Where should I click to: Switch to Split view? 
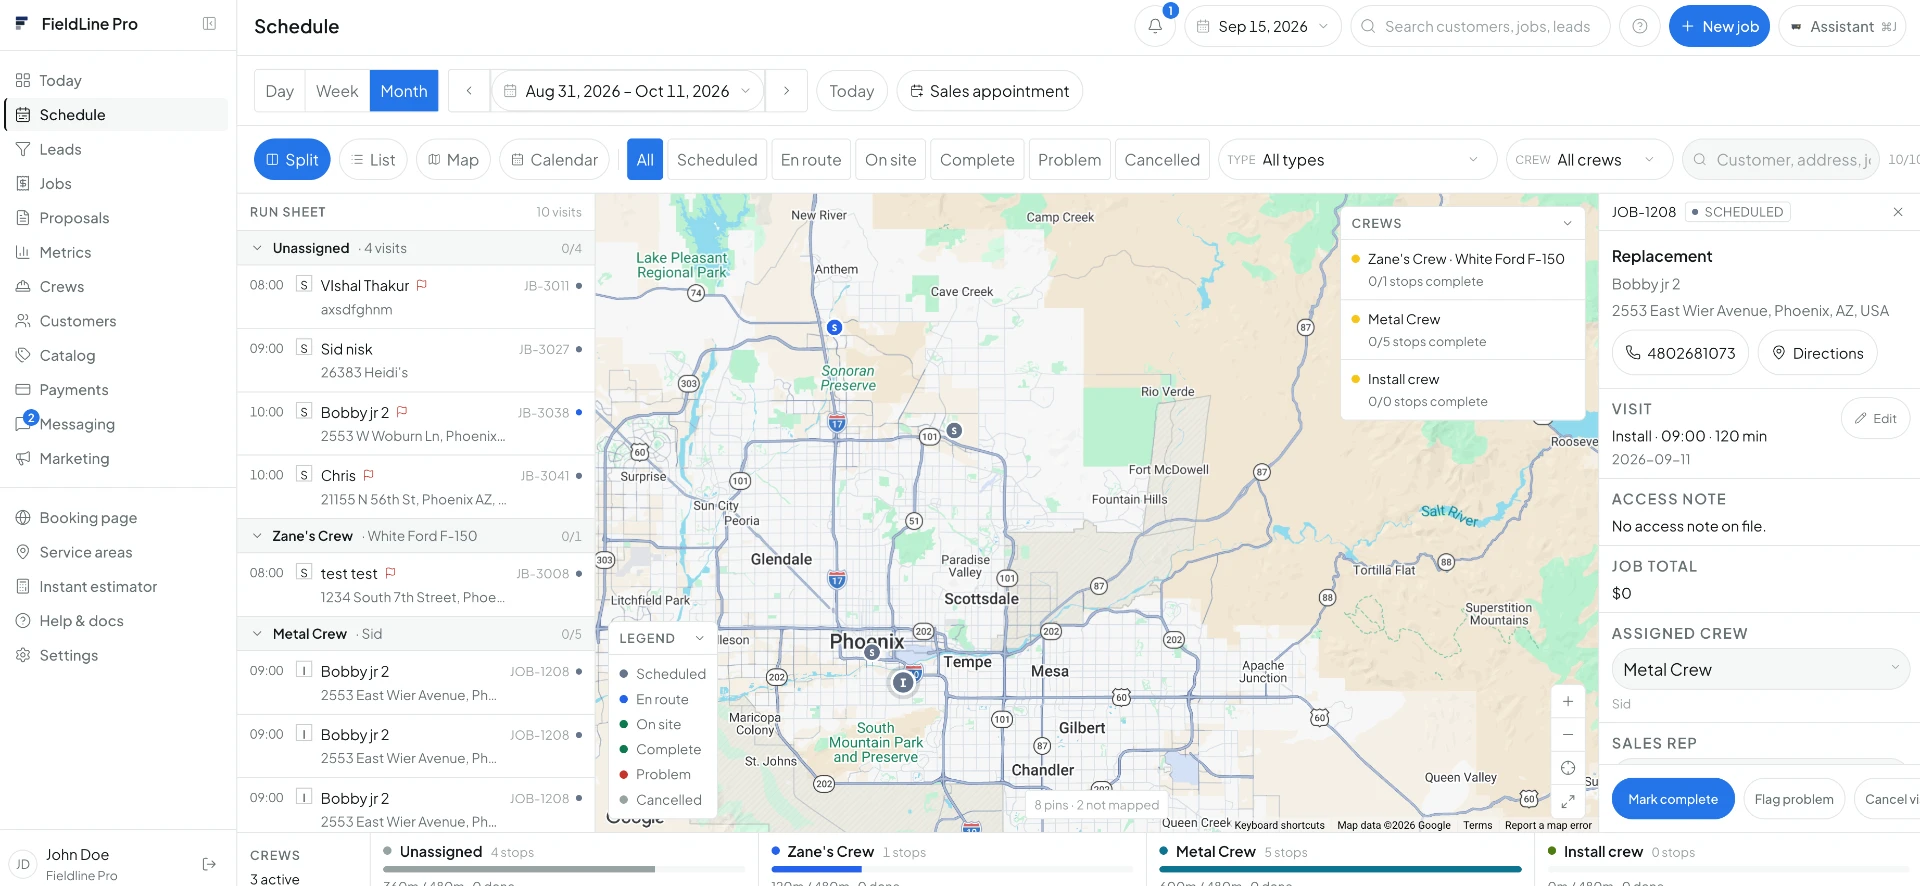coord(292,160)
